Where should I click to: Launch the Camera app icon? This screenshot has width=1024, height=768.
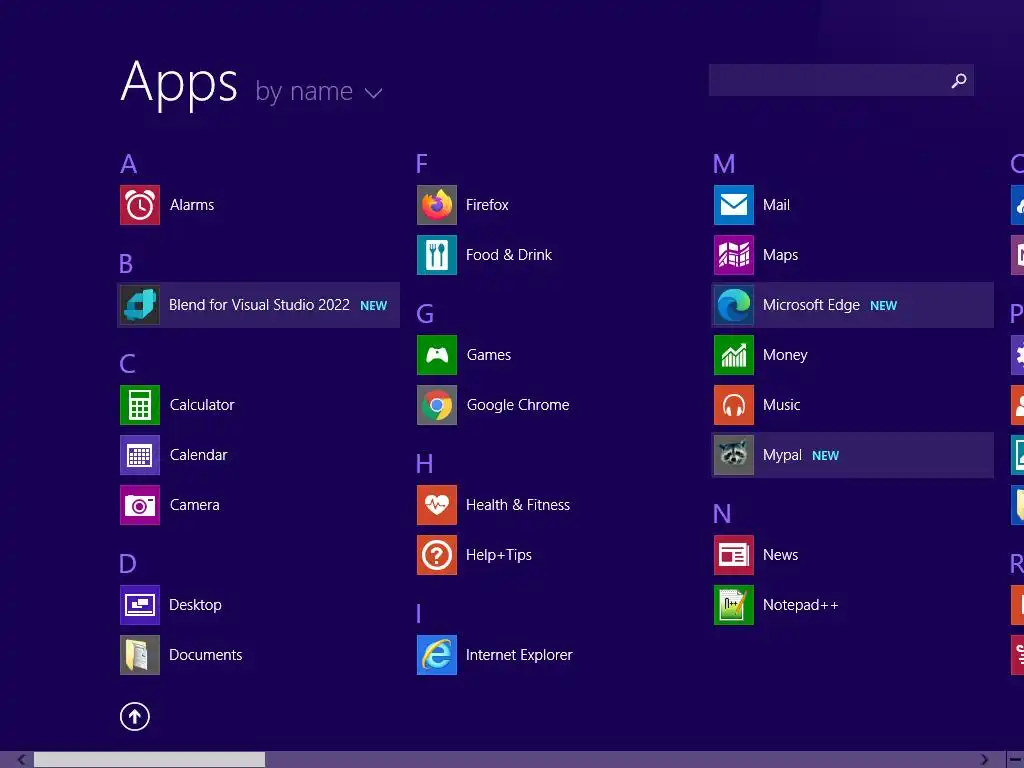pos(140,505)
